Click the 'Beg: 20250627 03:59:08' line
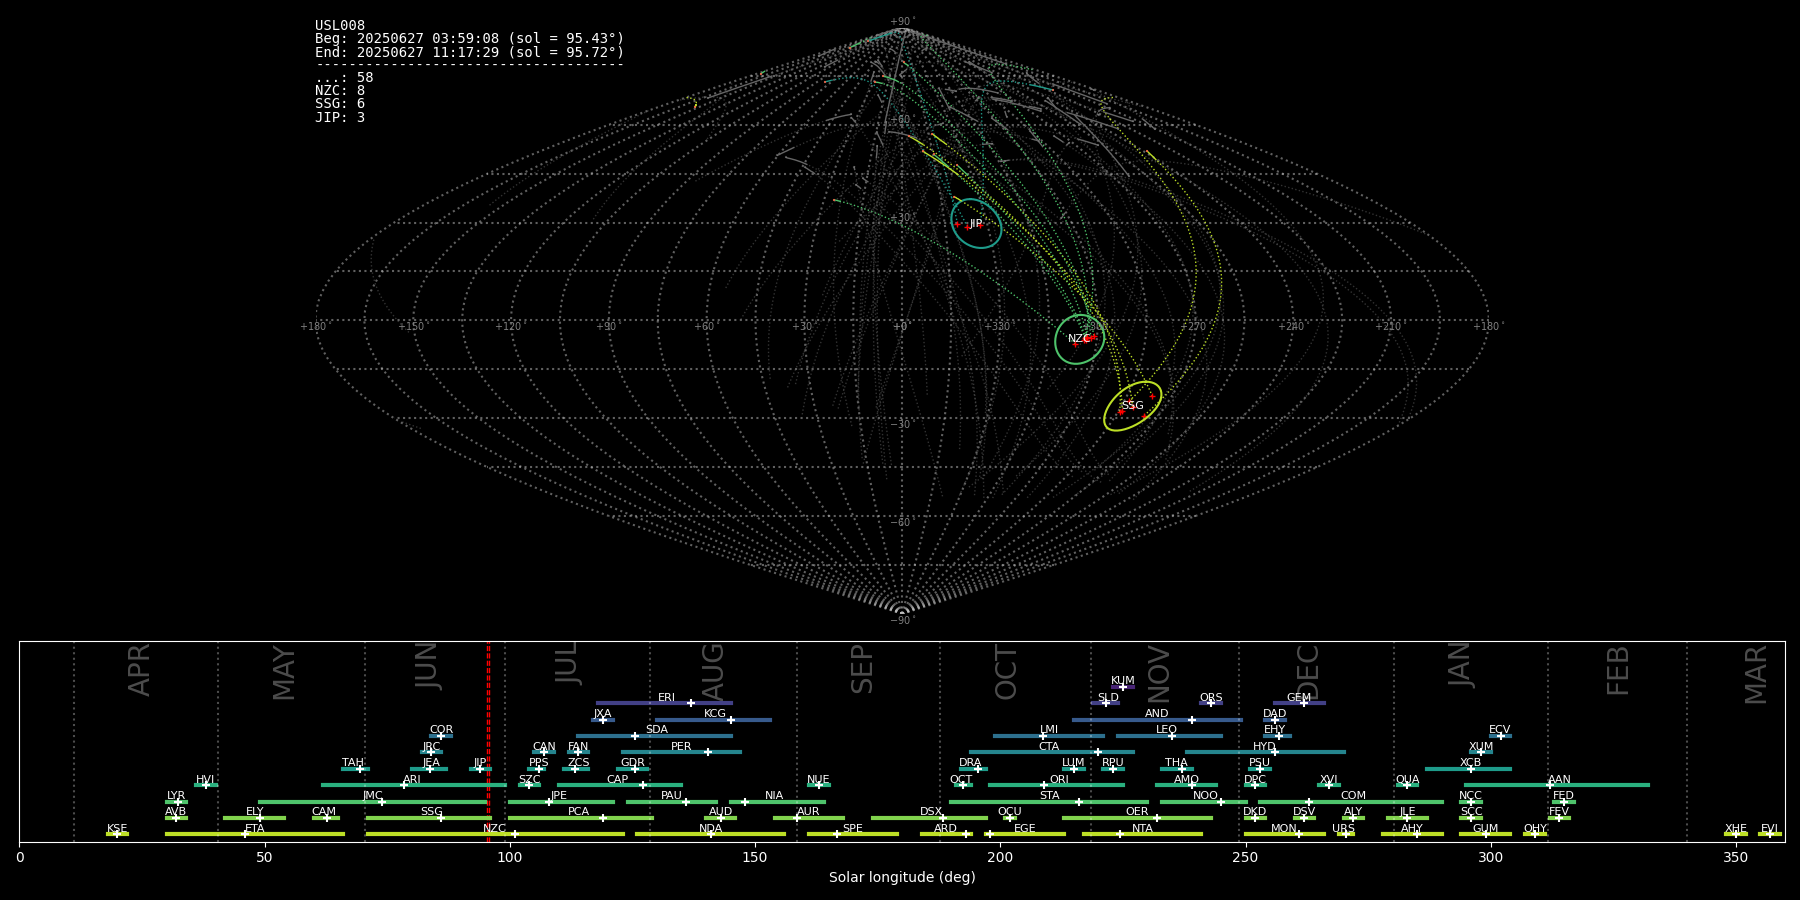This screenshot has height=900, width=1800. pyautogui.click(x=469, y=39)
